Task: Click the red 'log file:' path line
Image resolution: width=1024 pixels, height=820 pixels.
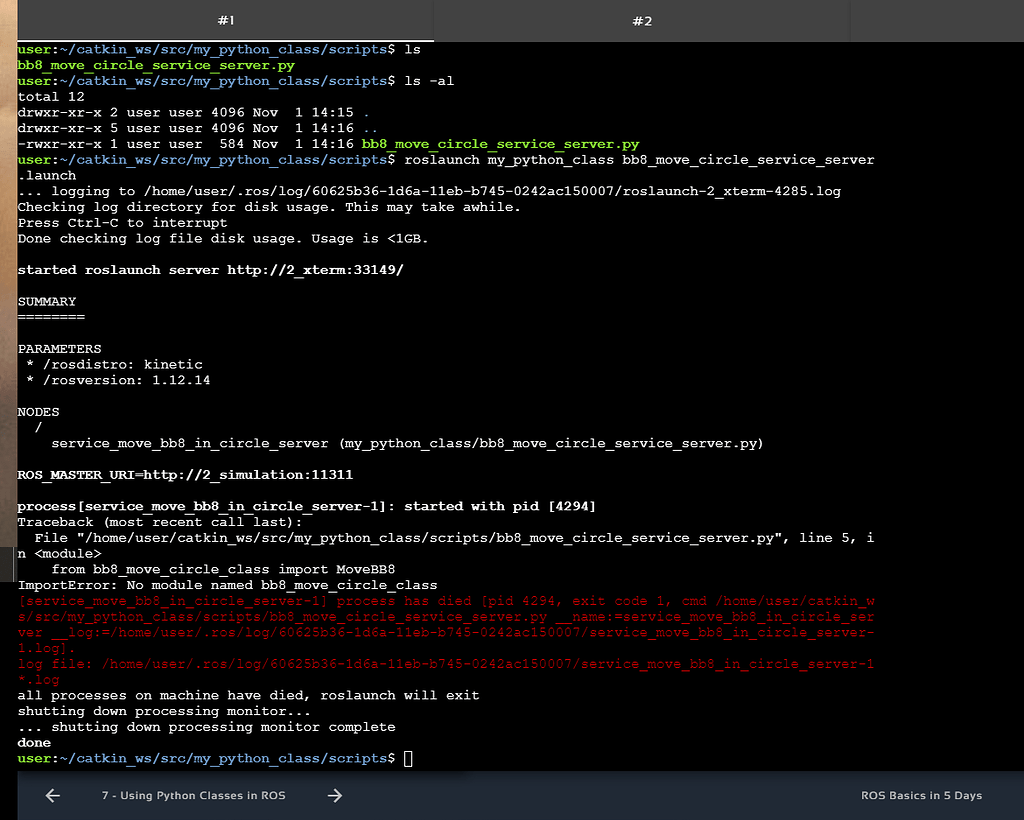Action: 445,664
